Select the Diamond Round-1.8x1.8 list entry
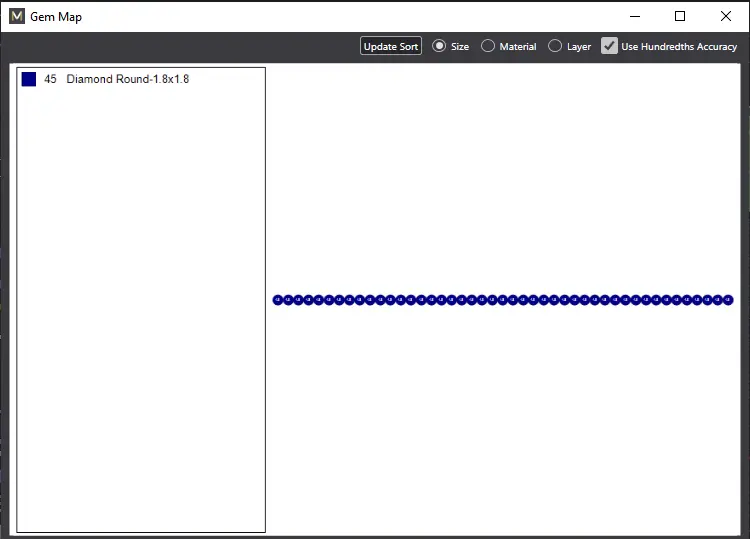 tap(127, 79)
